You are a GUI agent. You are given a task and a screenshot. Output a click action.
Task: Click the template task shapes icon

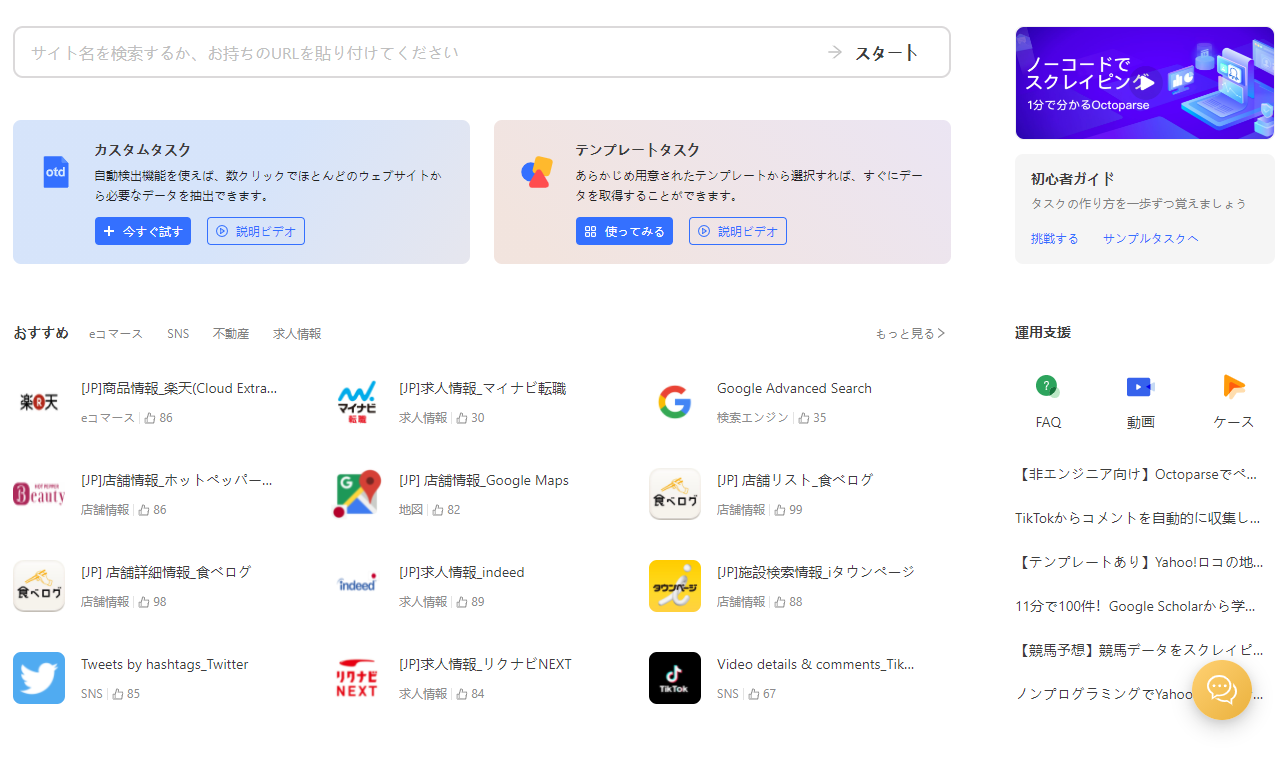click(x=537, y=172)
